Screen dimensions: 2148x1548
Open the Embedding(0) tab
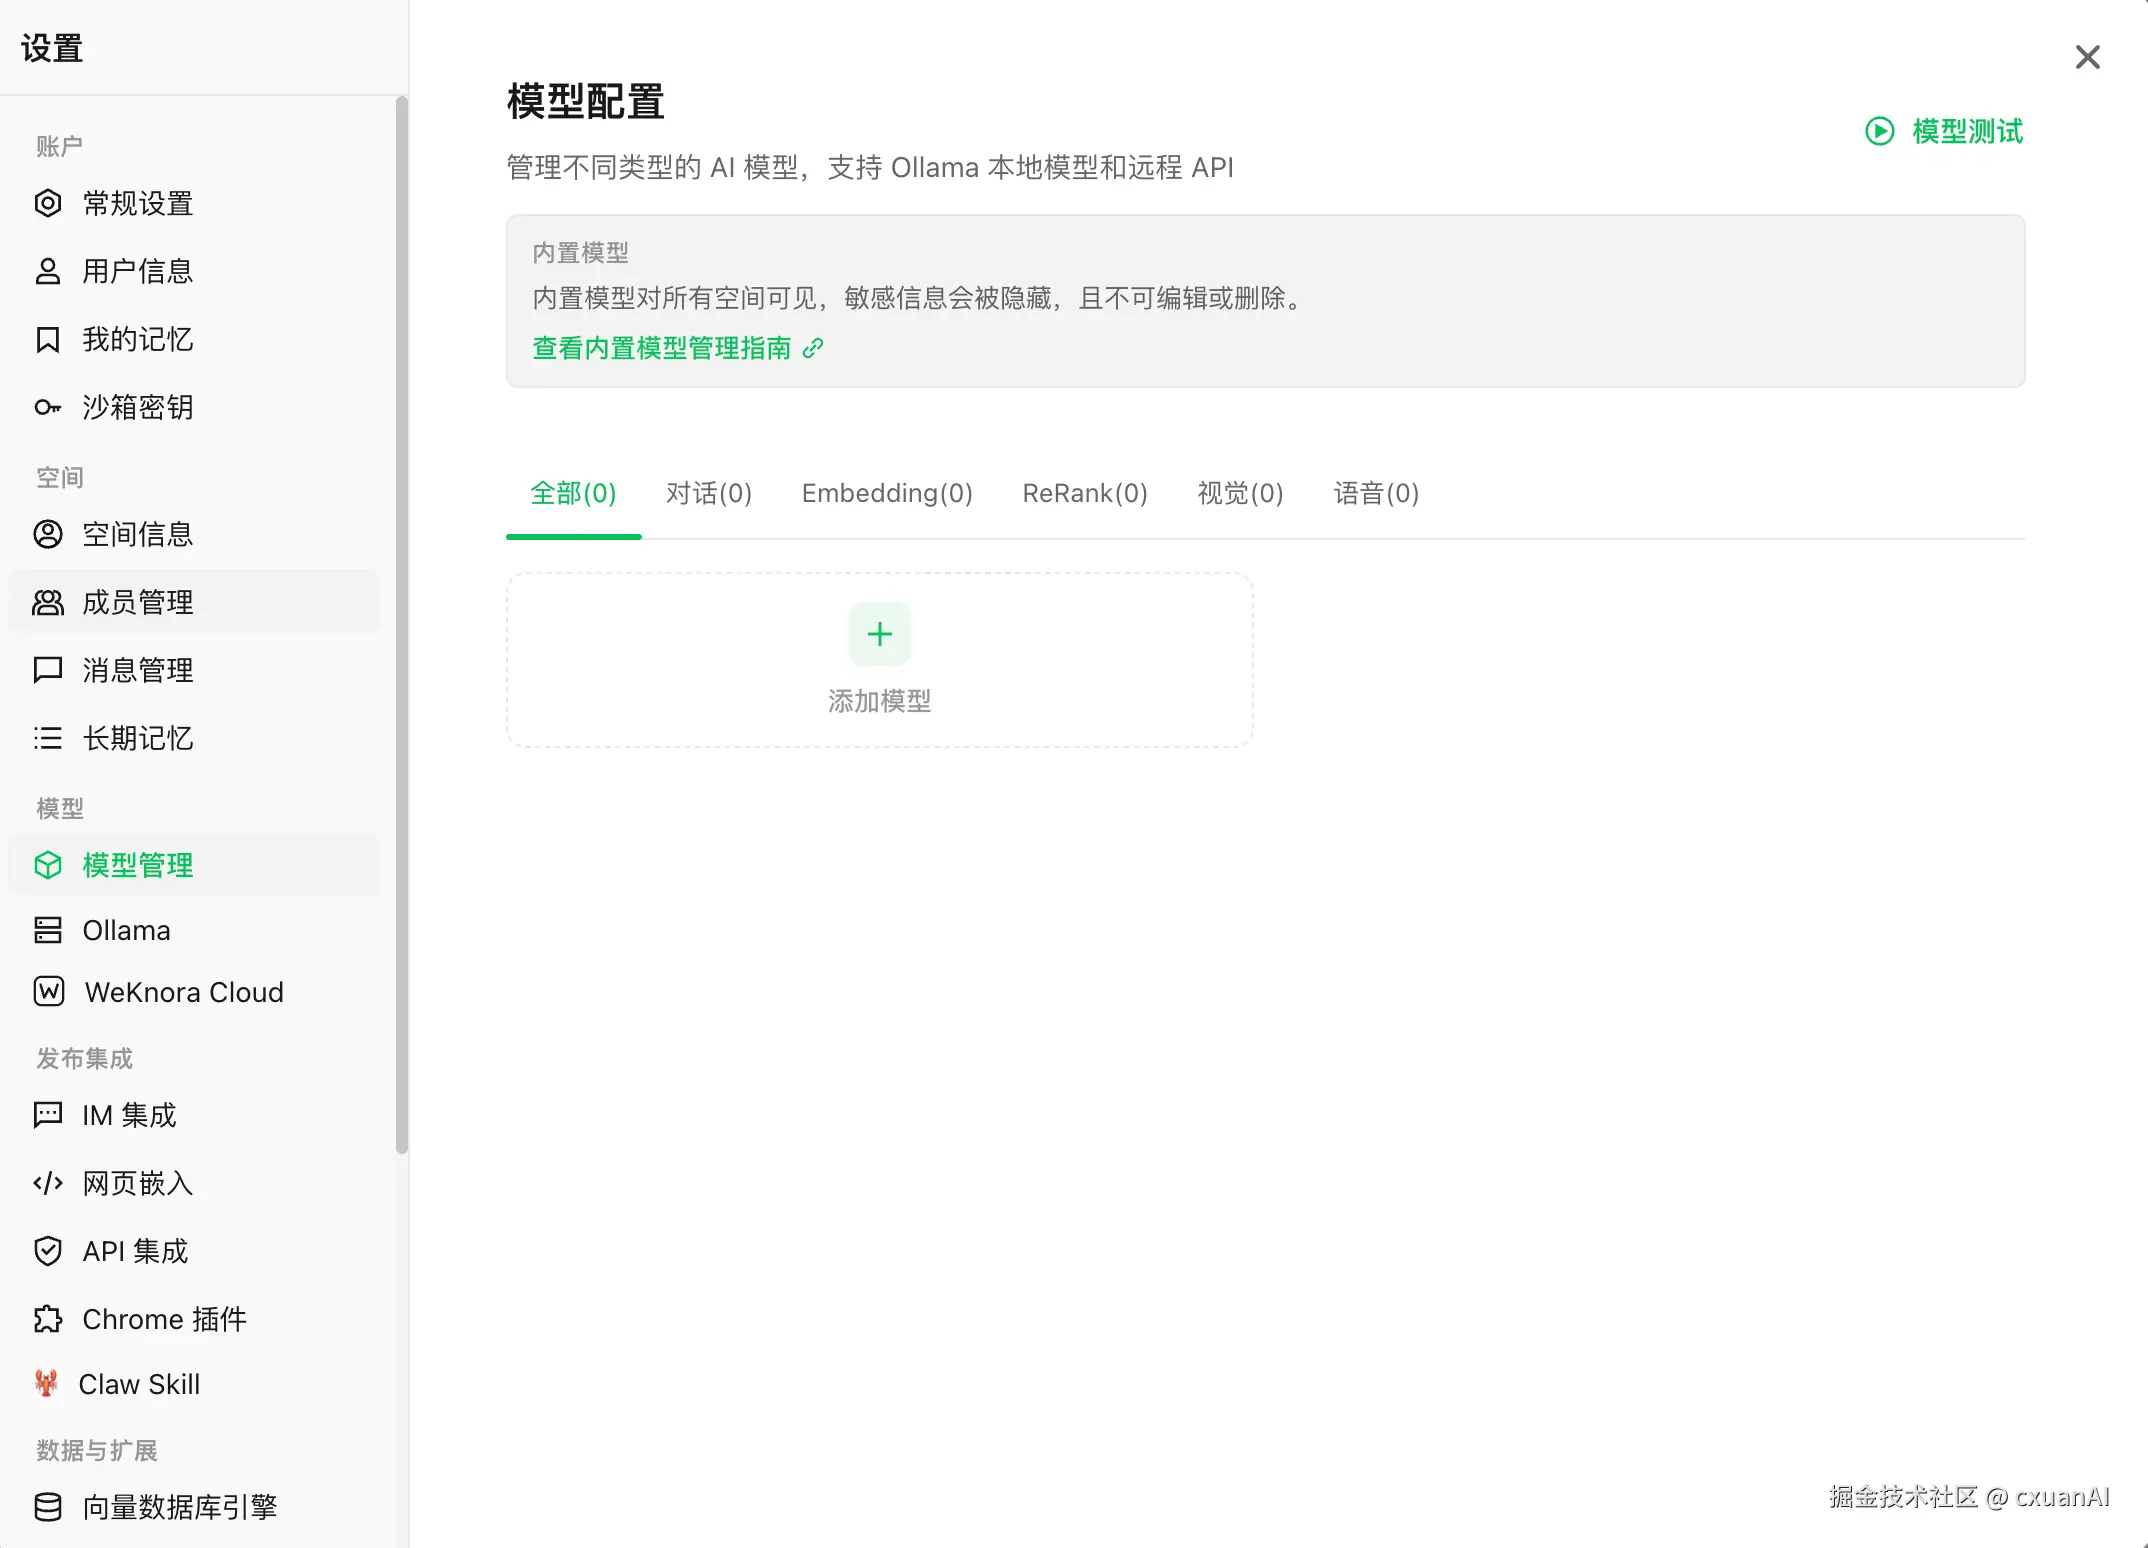pos(887,493)
